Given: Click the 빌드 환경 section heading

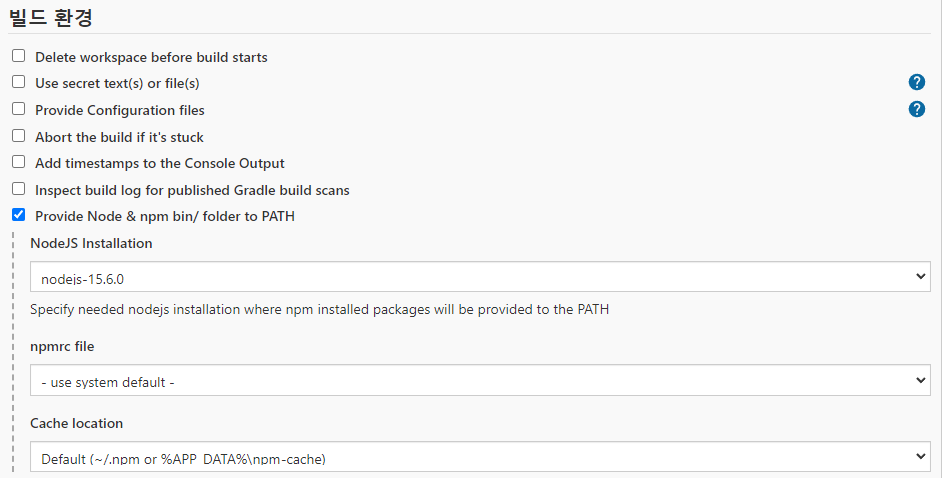Looking at the screenshot, I should tap(50, 16).
